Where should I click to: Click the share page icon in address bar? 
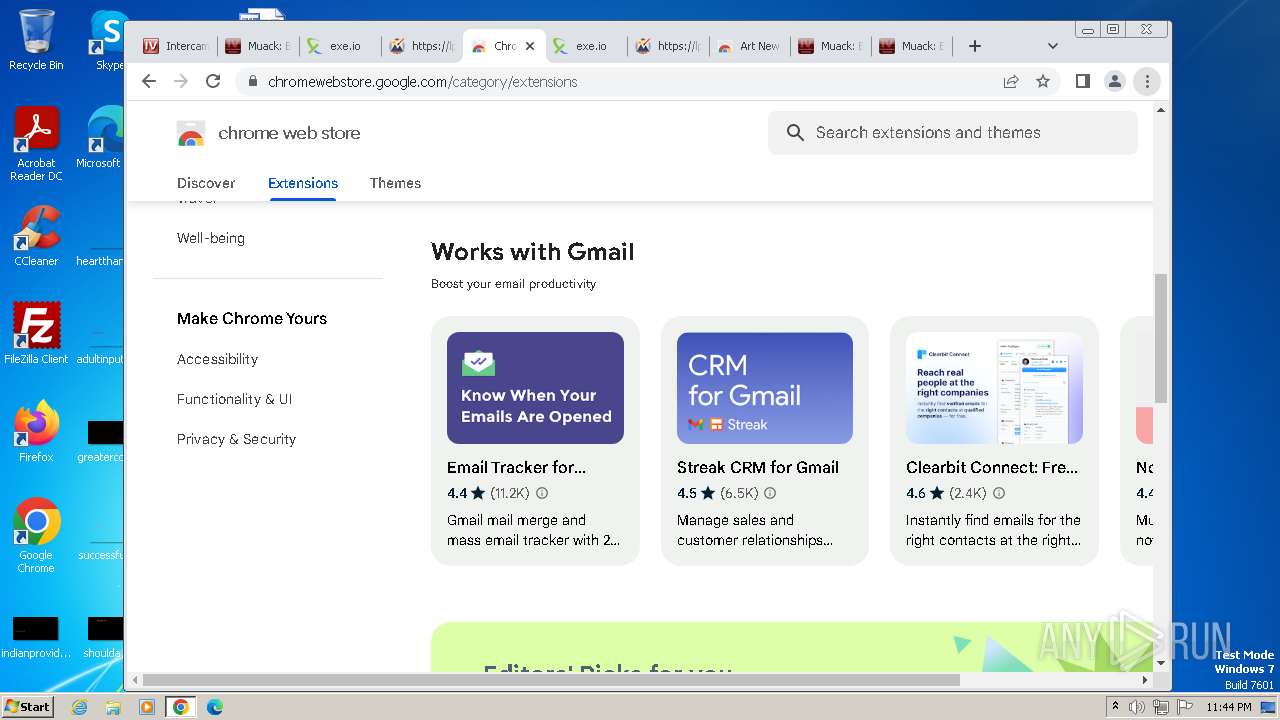1011,82
